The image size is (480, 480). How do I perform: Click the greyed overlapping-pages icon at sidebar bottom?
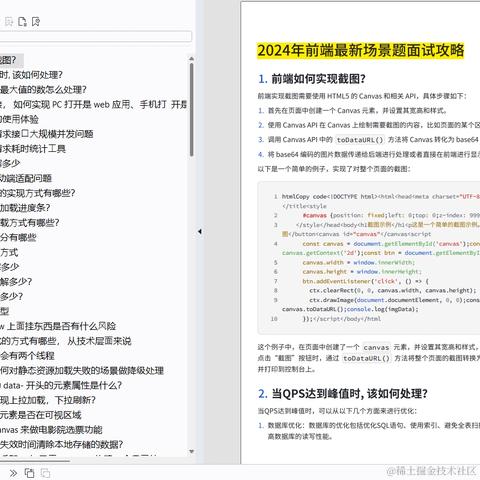coord(45,473)
